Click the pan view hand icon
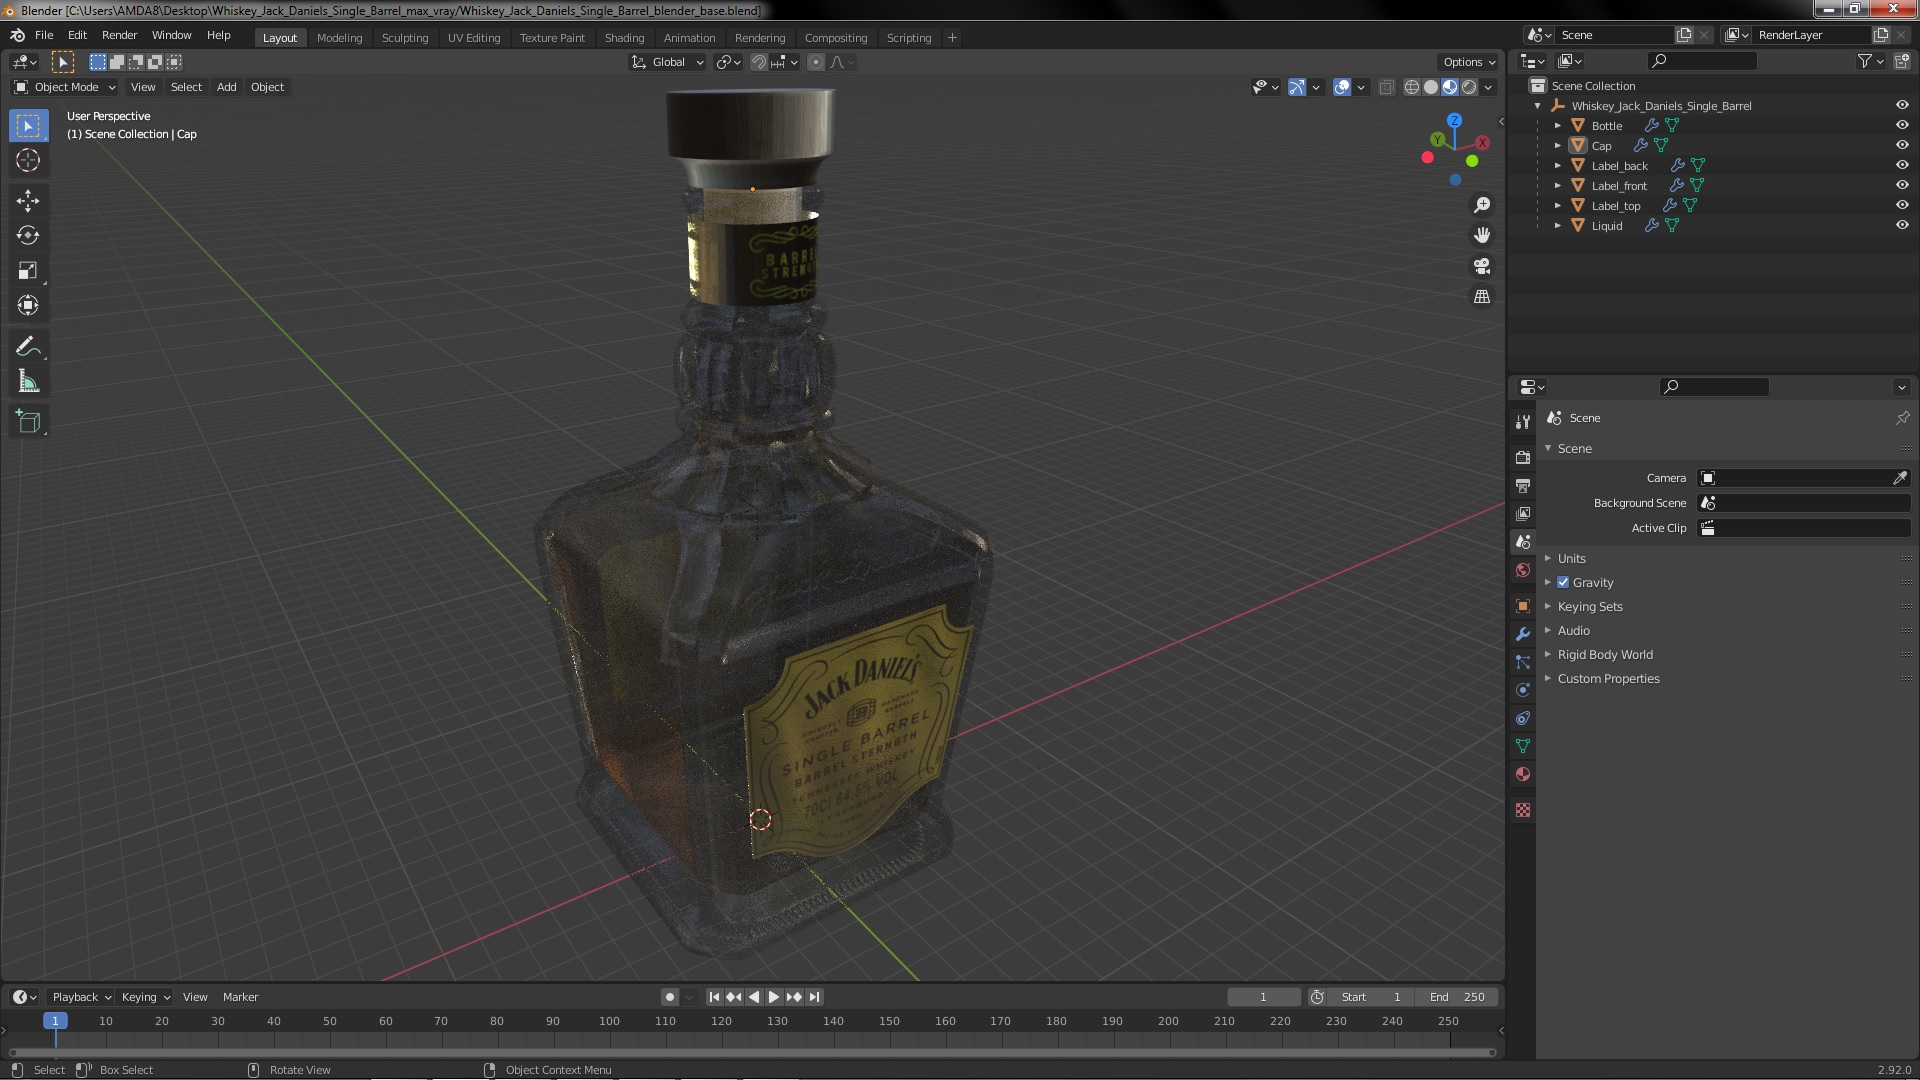The image size is (1920, 1080). click(1482, 235)
